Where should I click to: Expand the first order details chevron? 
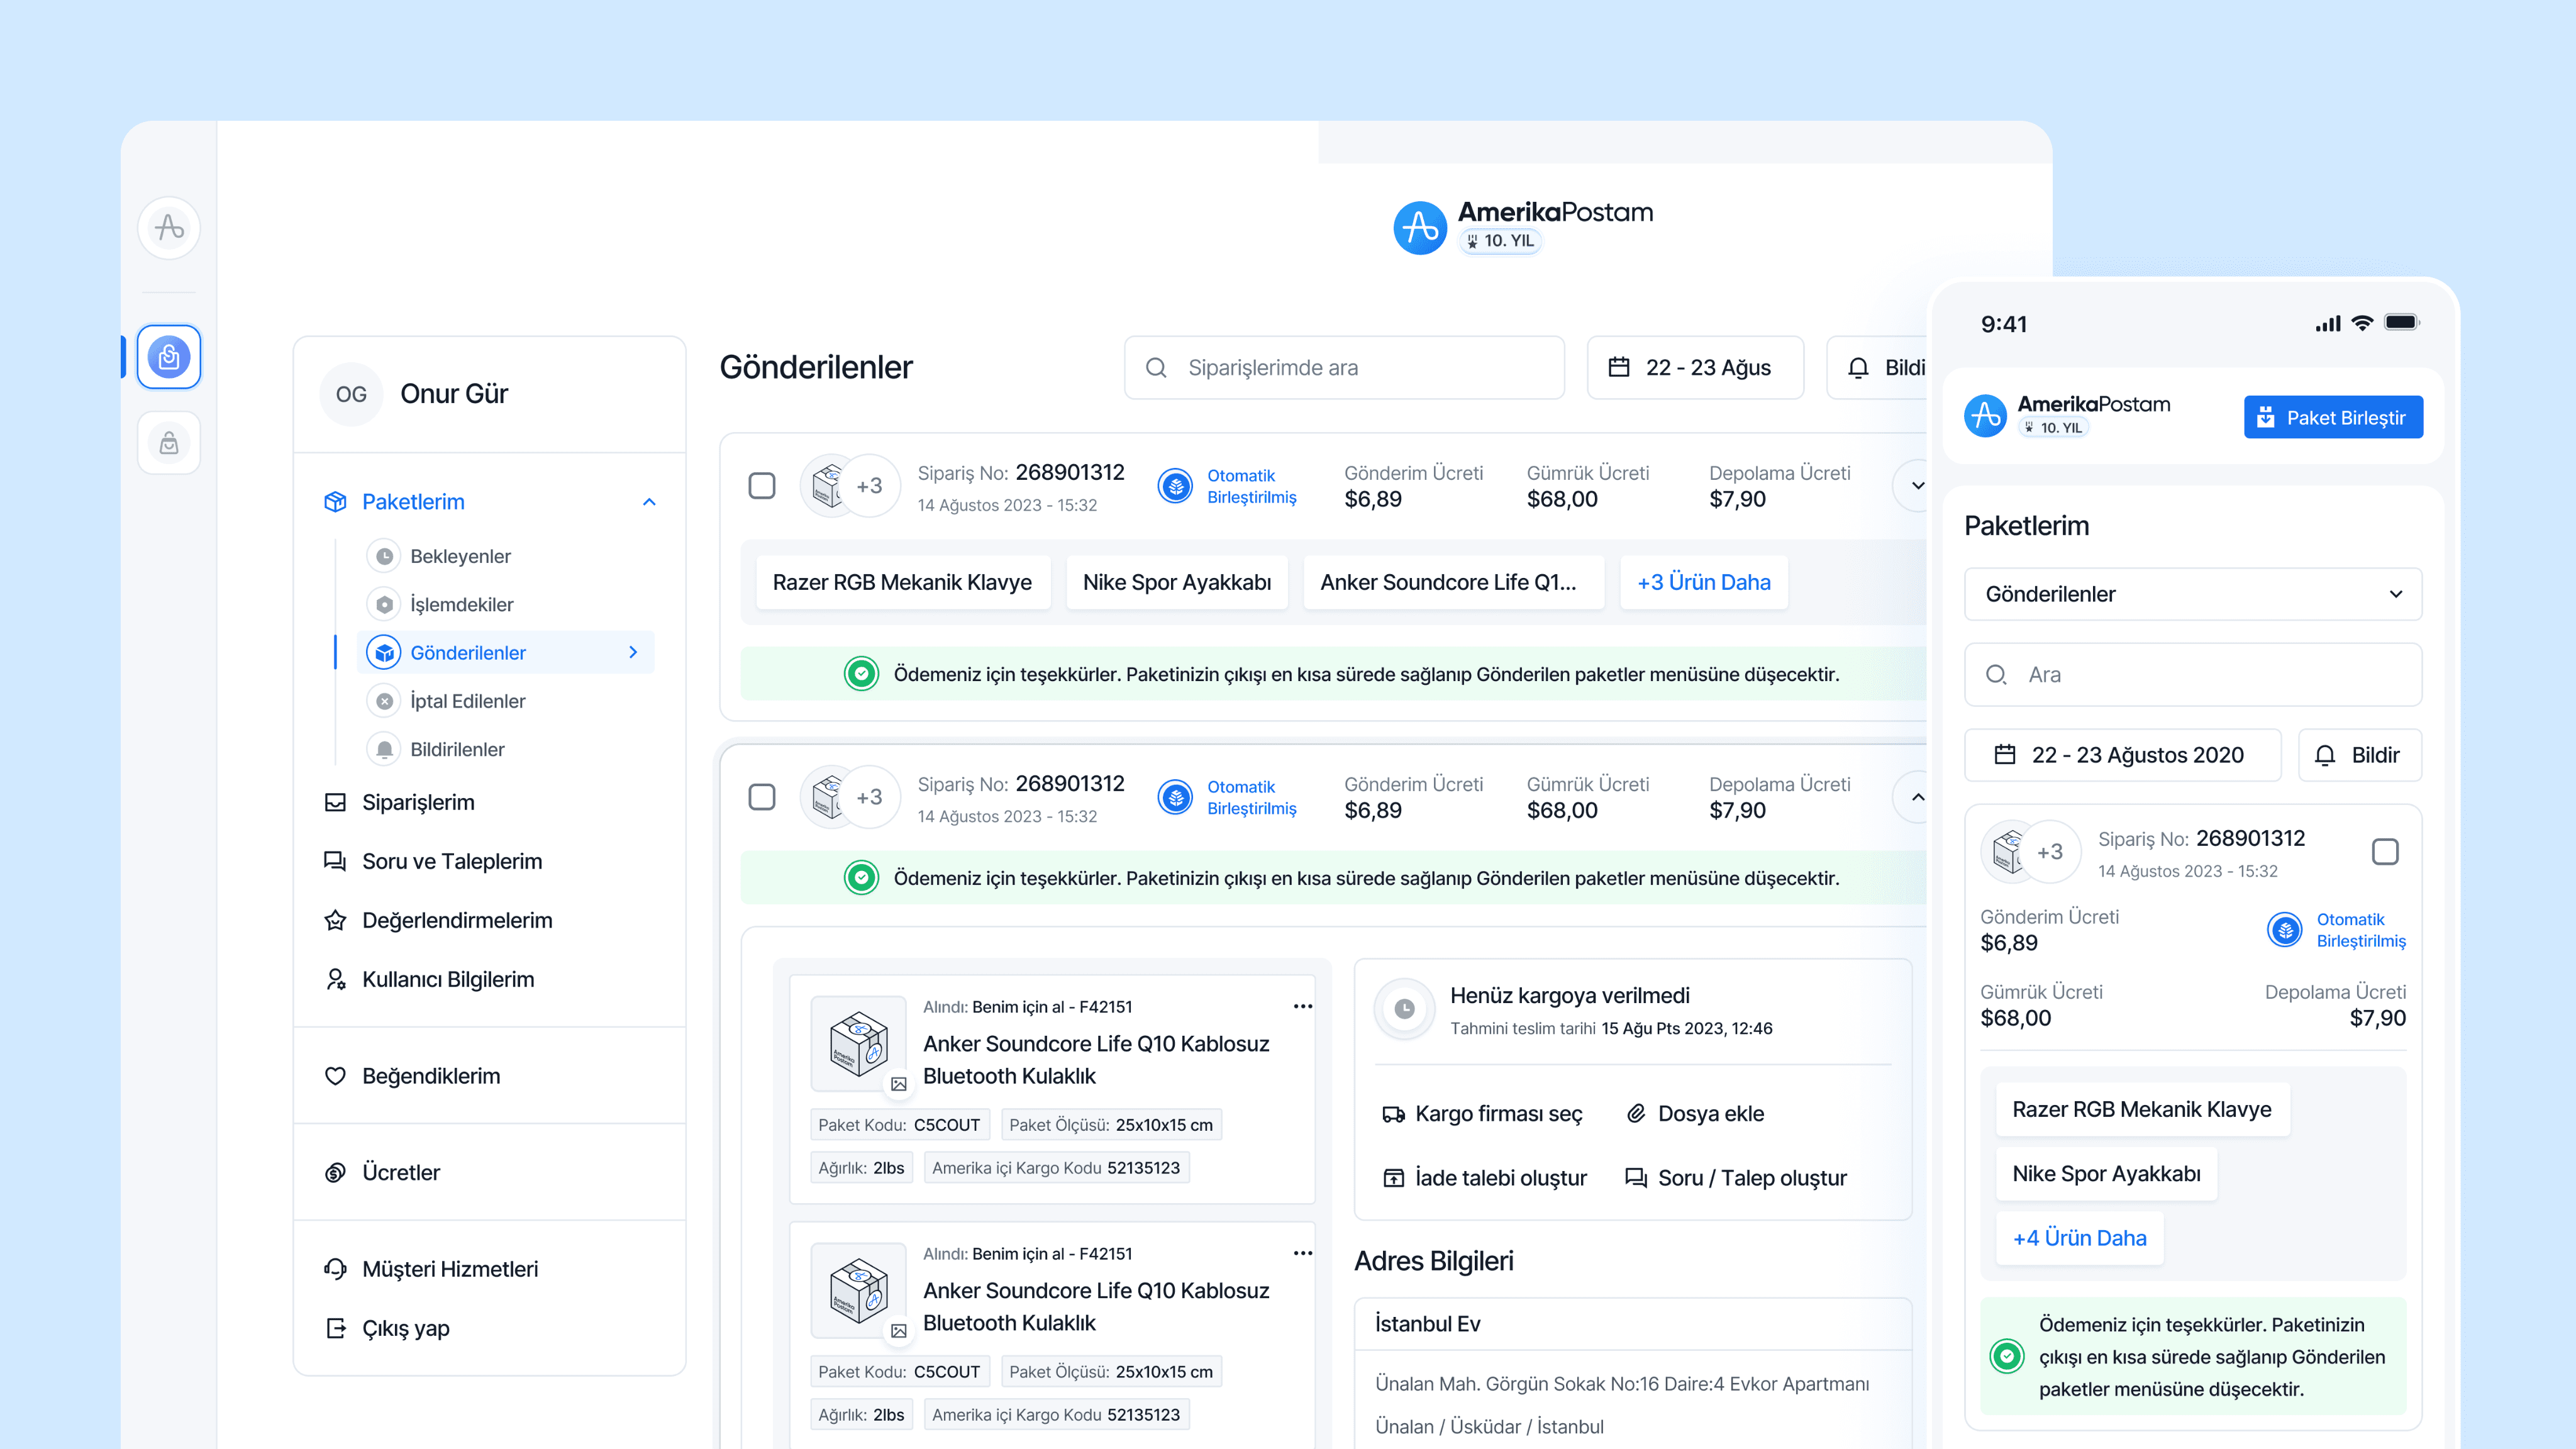1917,486
